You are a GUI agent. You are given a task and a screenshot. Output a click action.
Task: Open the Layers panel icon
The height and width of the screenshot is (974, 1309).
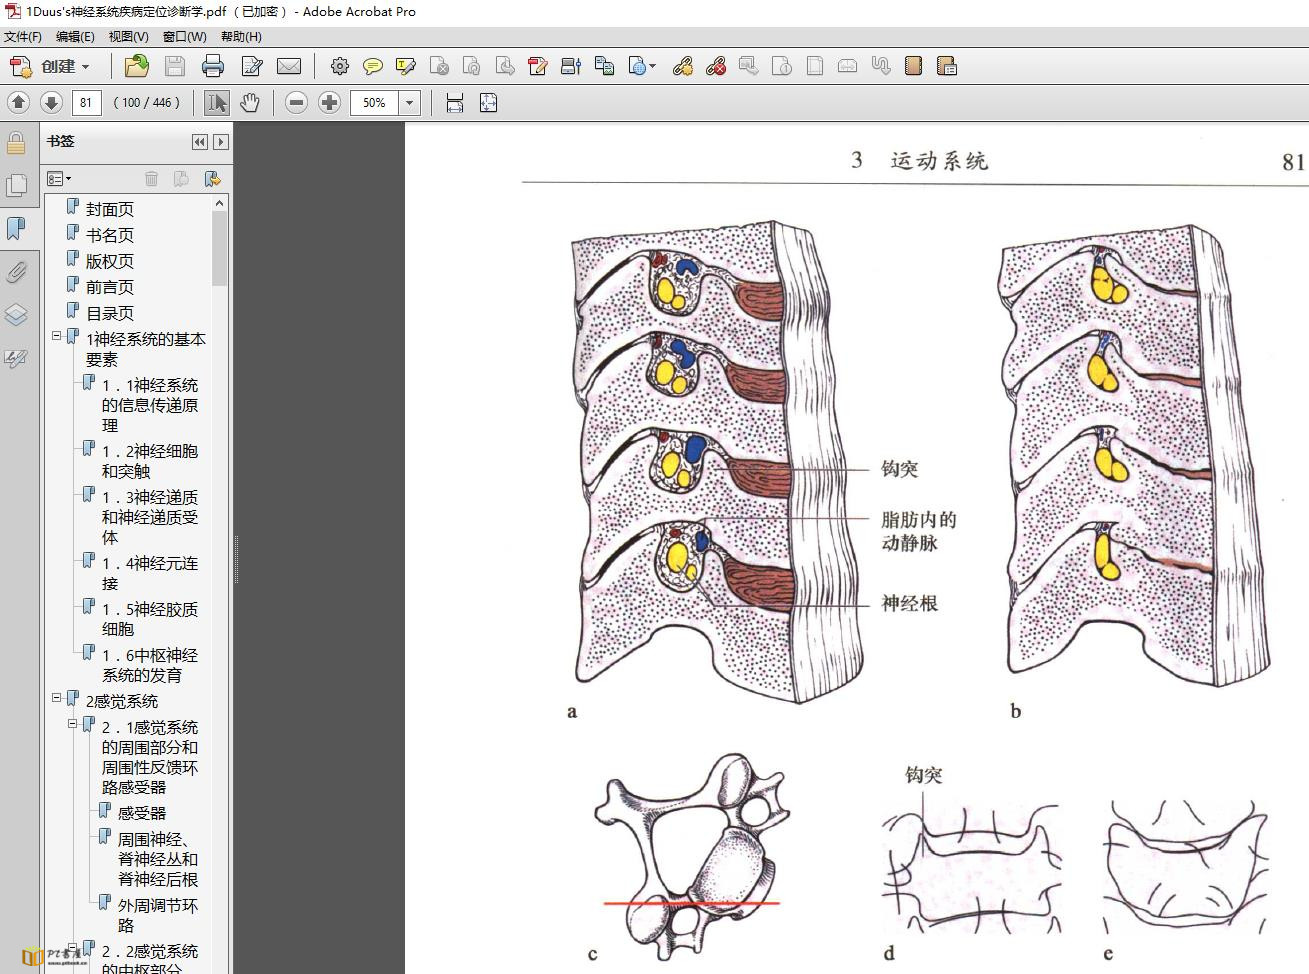[x=16, y=315]
